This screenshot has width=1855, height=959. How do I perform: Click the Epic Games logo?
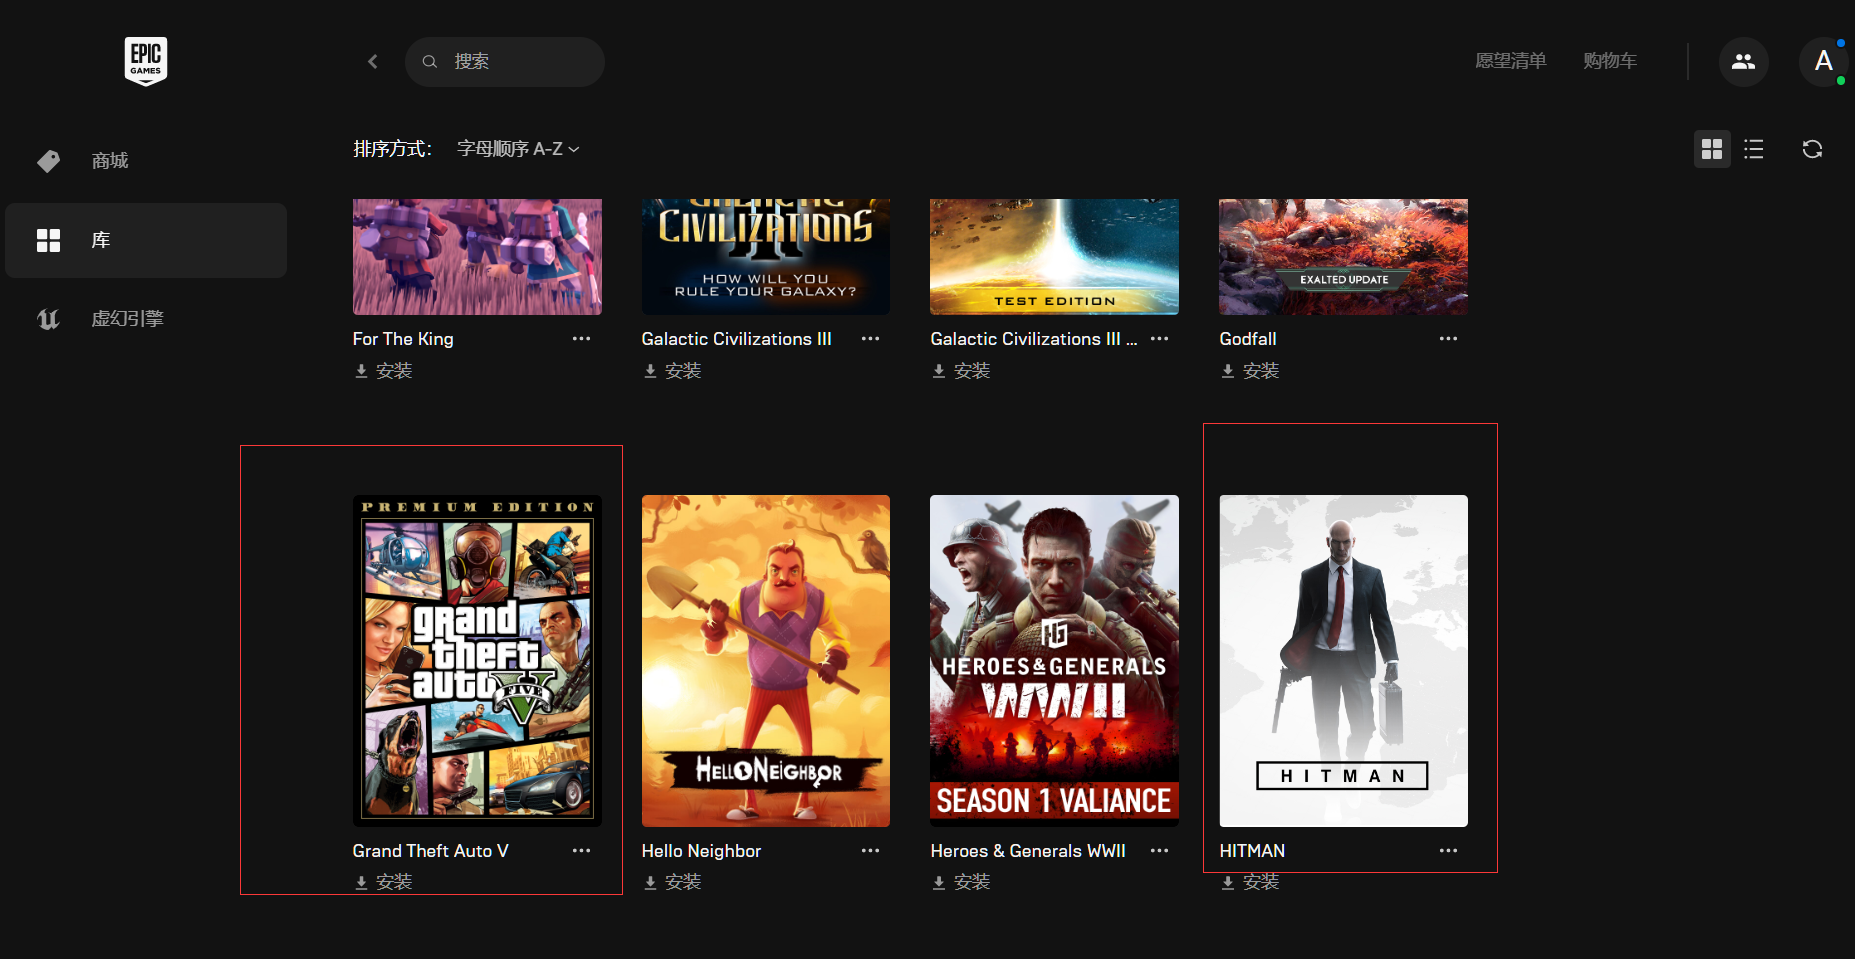tap(145, 61)
